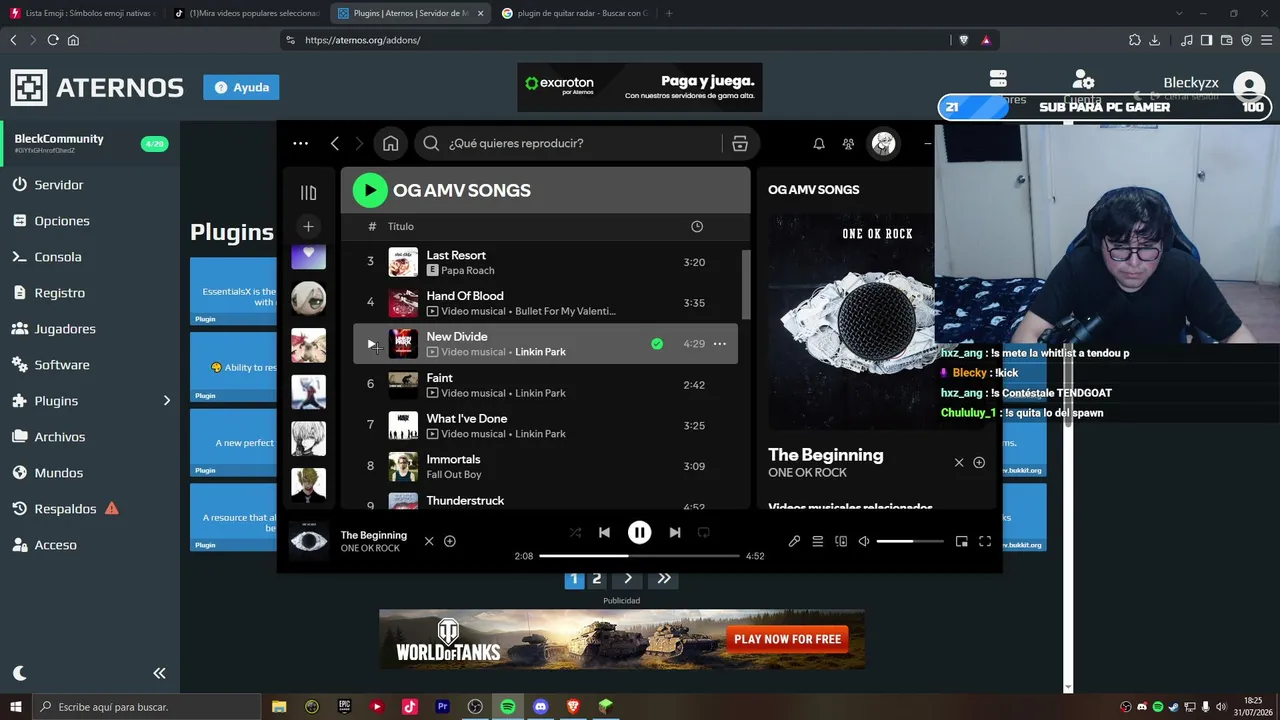Add The Beginning to library in player bar
The width and height of the screenshot is (1280, 720).
coord(450,541)
